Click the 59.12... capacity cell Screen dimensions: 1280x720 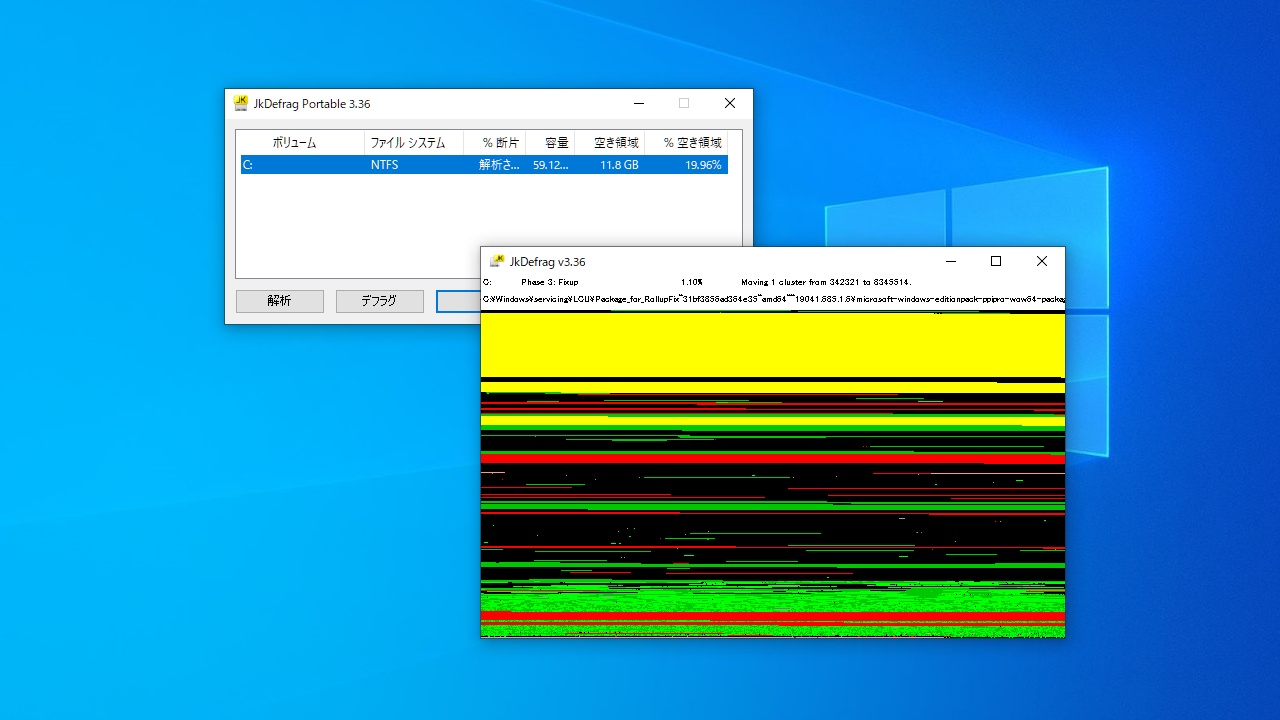click(x=551, y=165)
